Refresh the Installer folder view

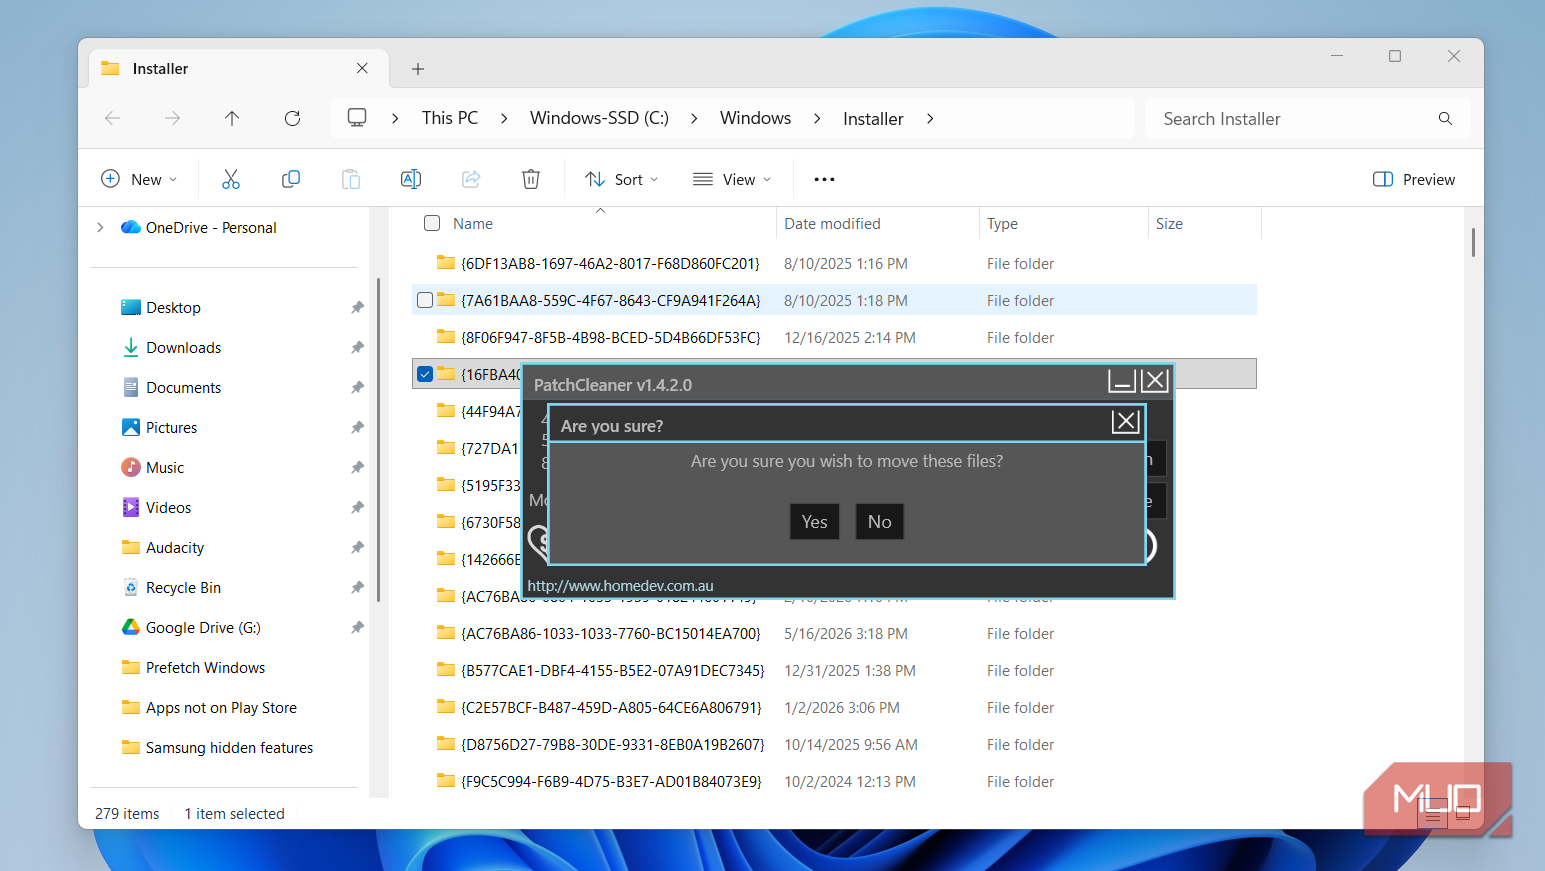pyautogui.click(x=292, y=118)
